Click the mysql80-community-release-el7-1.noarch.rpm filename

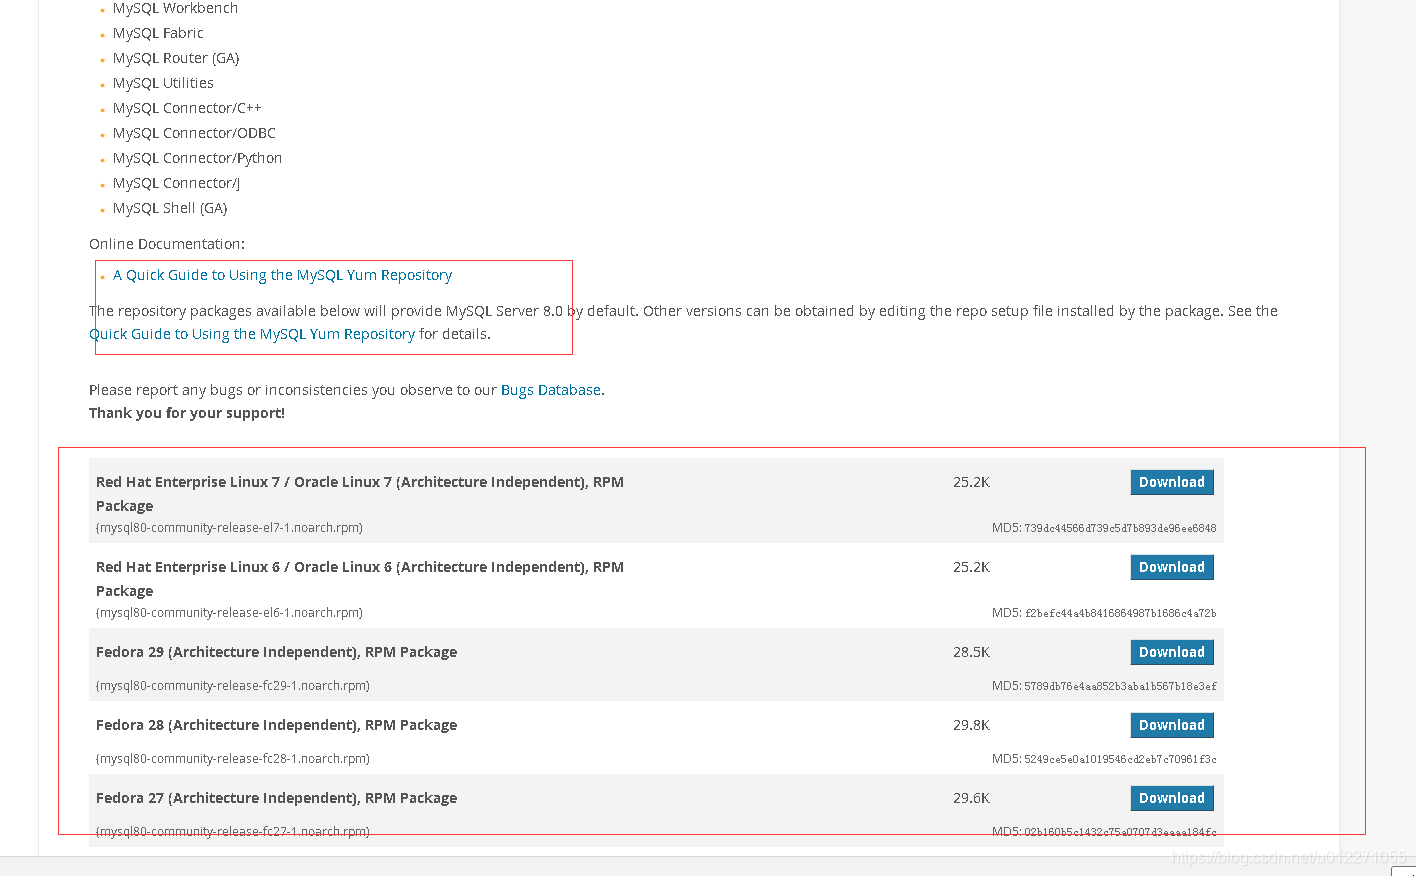click(229, 527)
